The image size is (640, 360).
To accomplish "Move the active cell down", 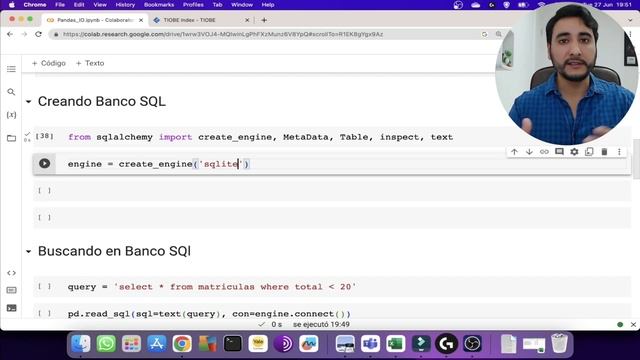I will 529,152.
